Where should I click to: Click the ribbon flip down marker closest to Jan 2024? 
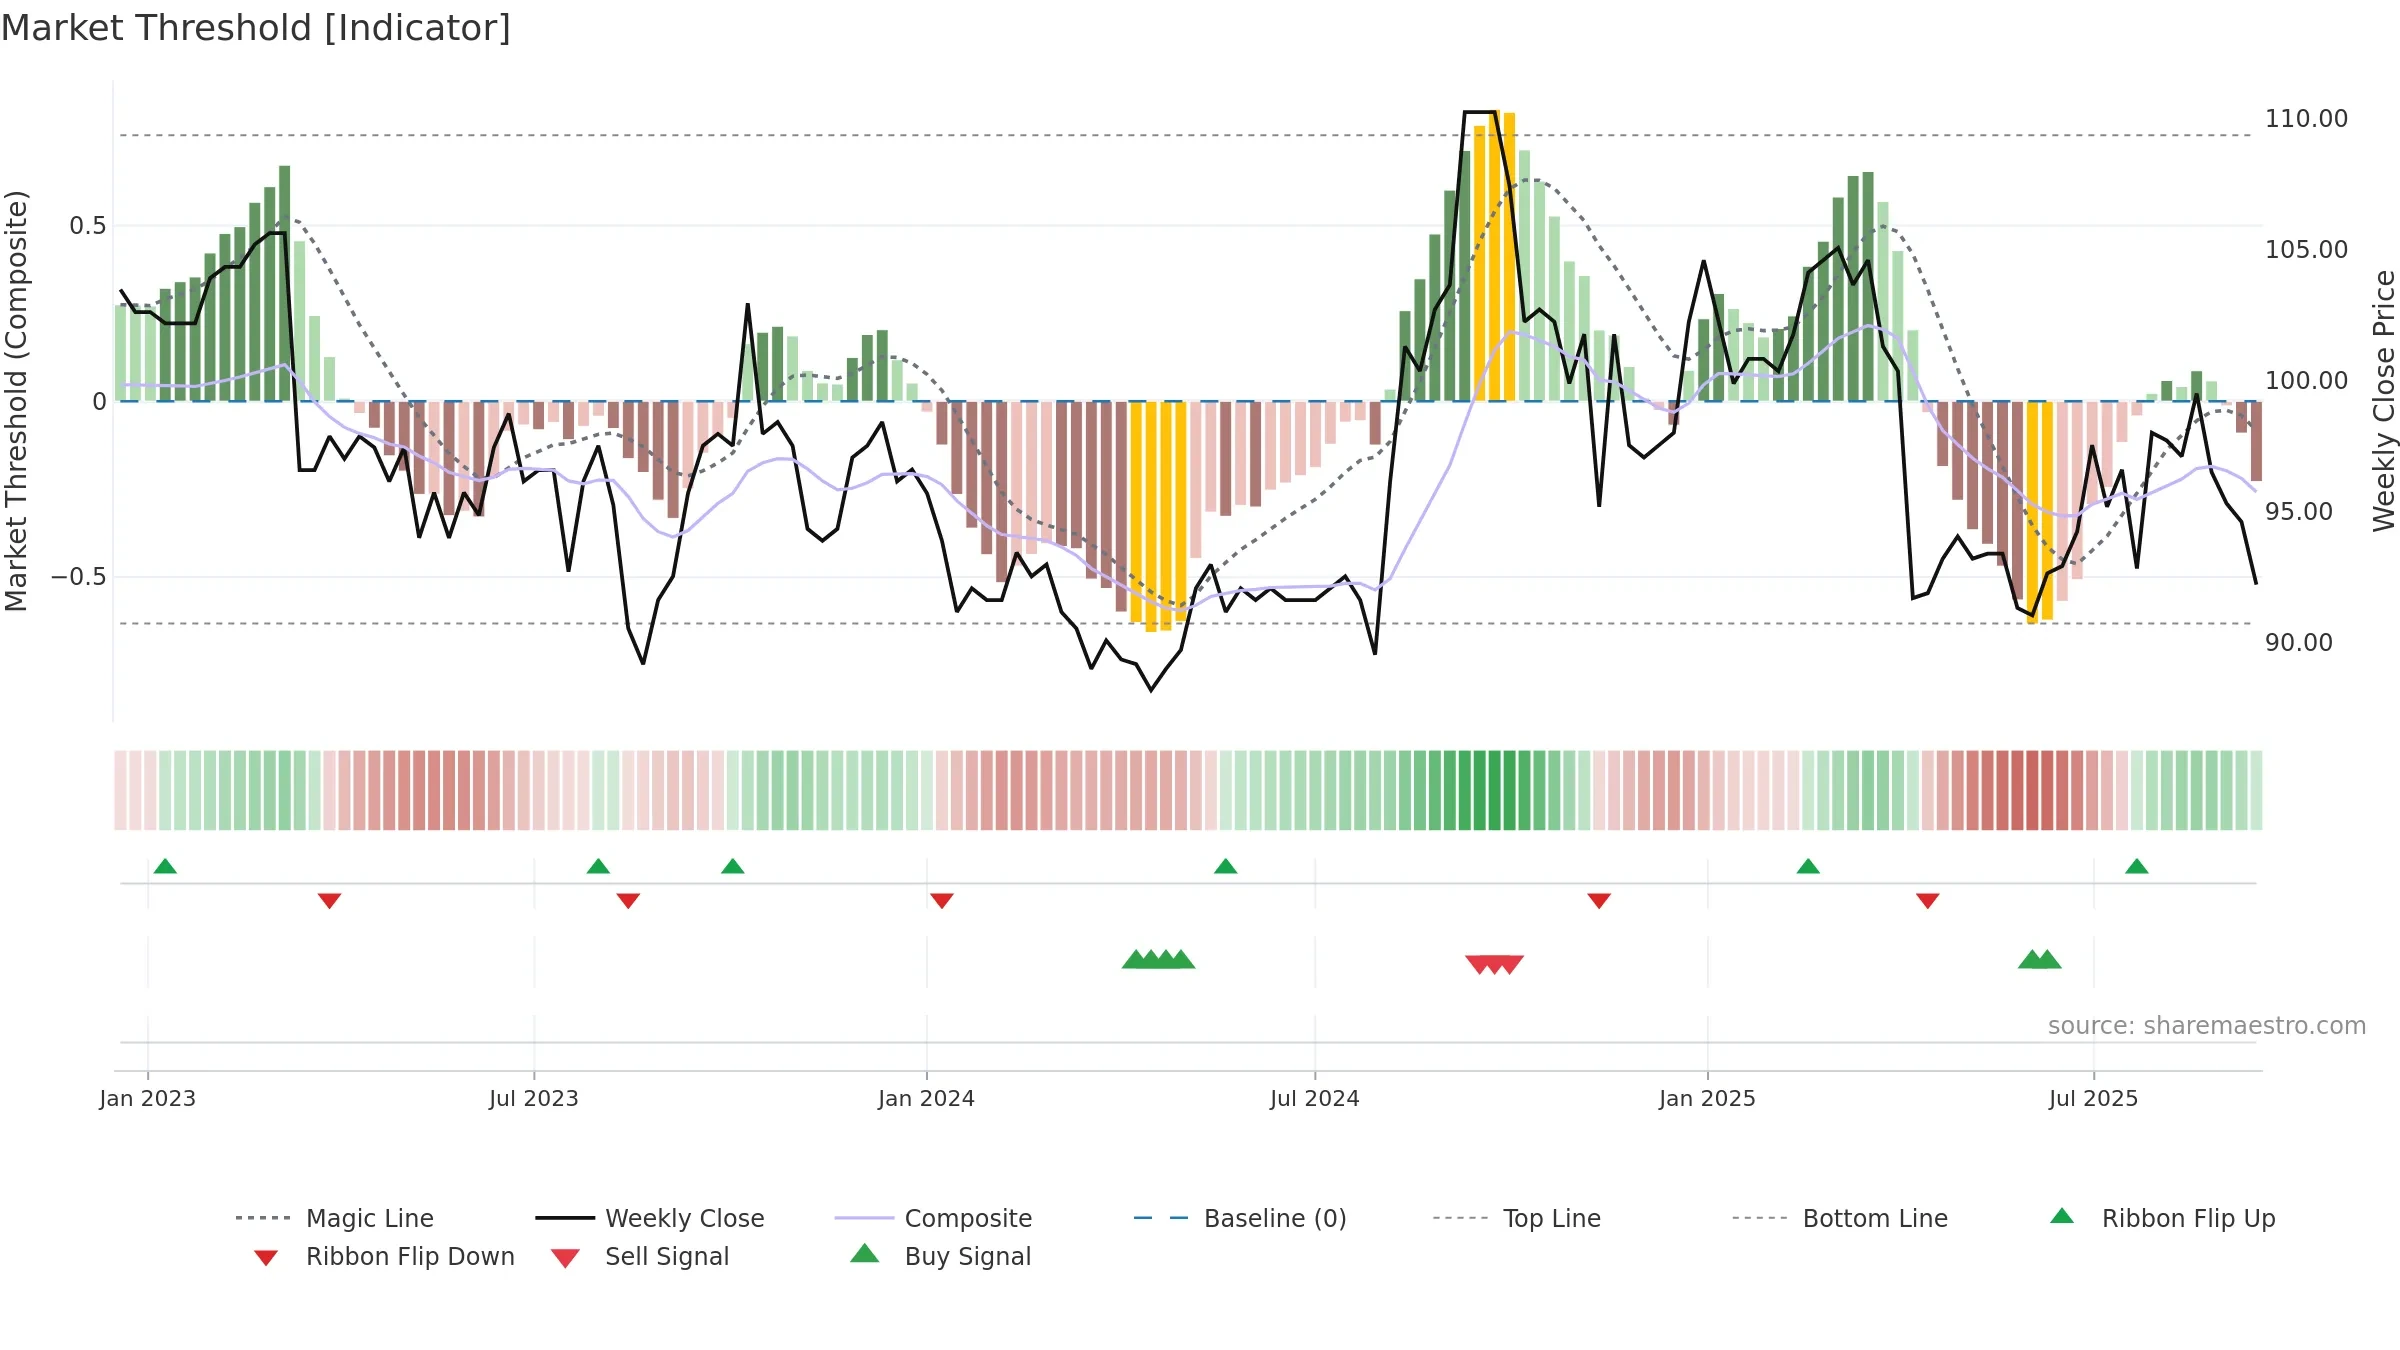coord(941,900)
